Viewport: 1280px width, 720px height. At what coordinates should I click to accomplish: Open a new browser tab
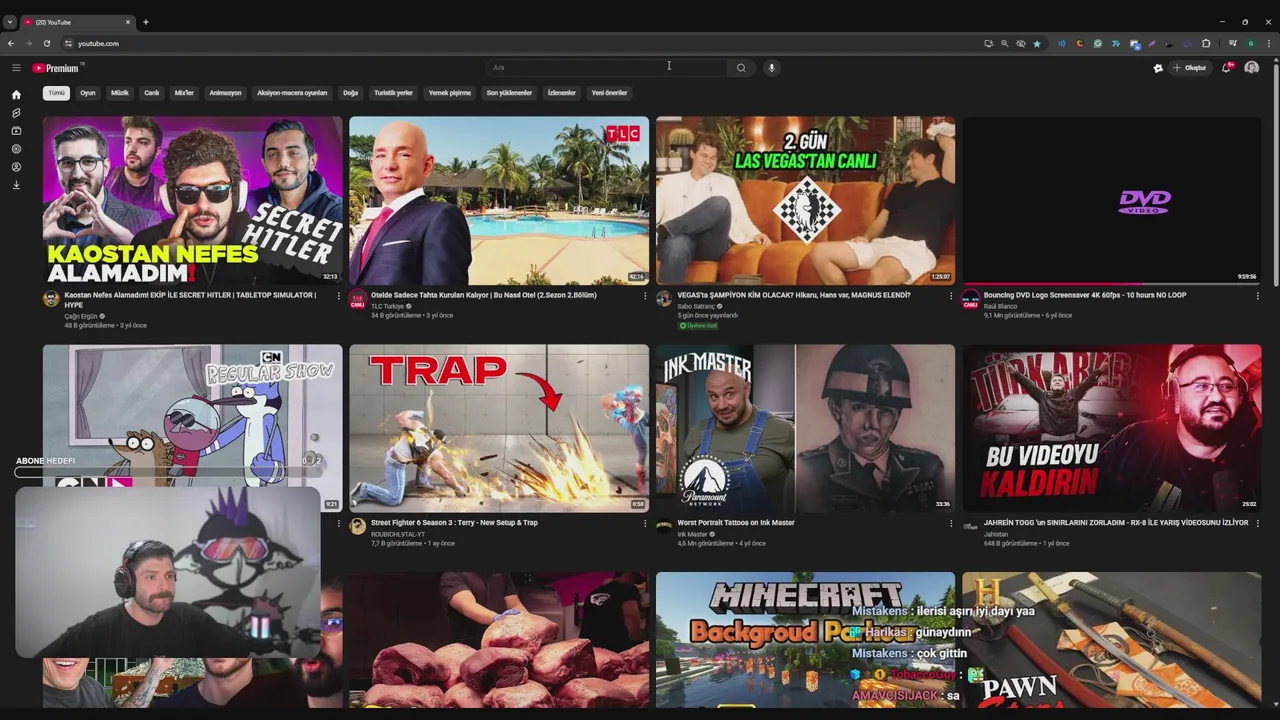pos(145,22)
